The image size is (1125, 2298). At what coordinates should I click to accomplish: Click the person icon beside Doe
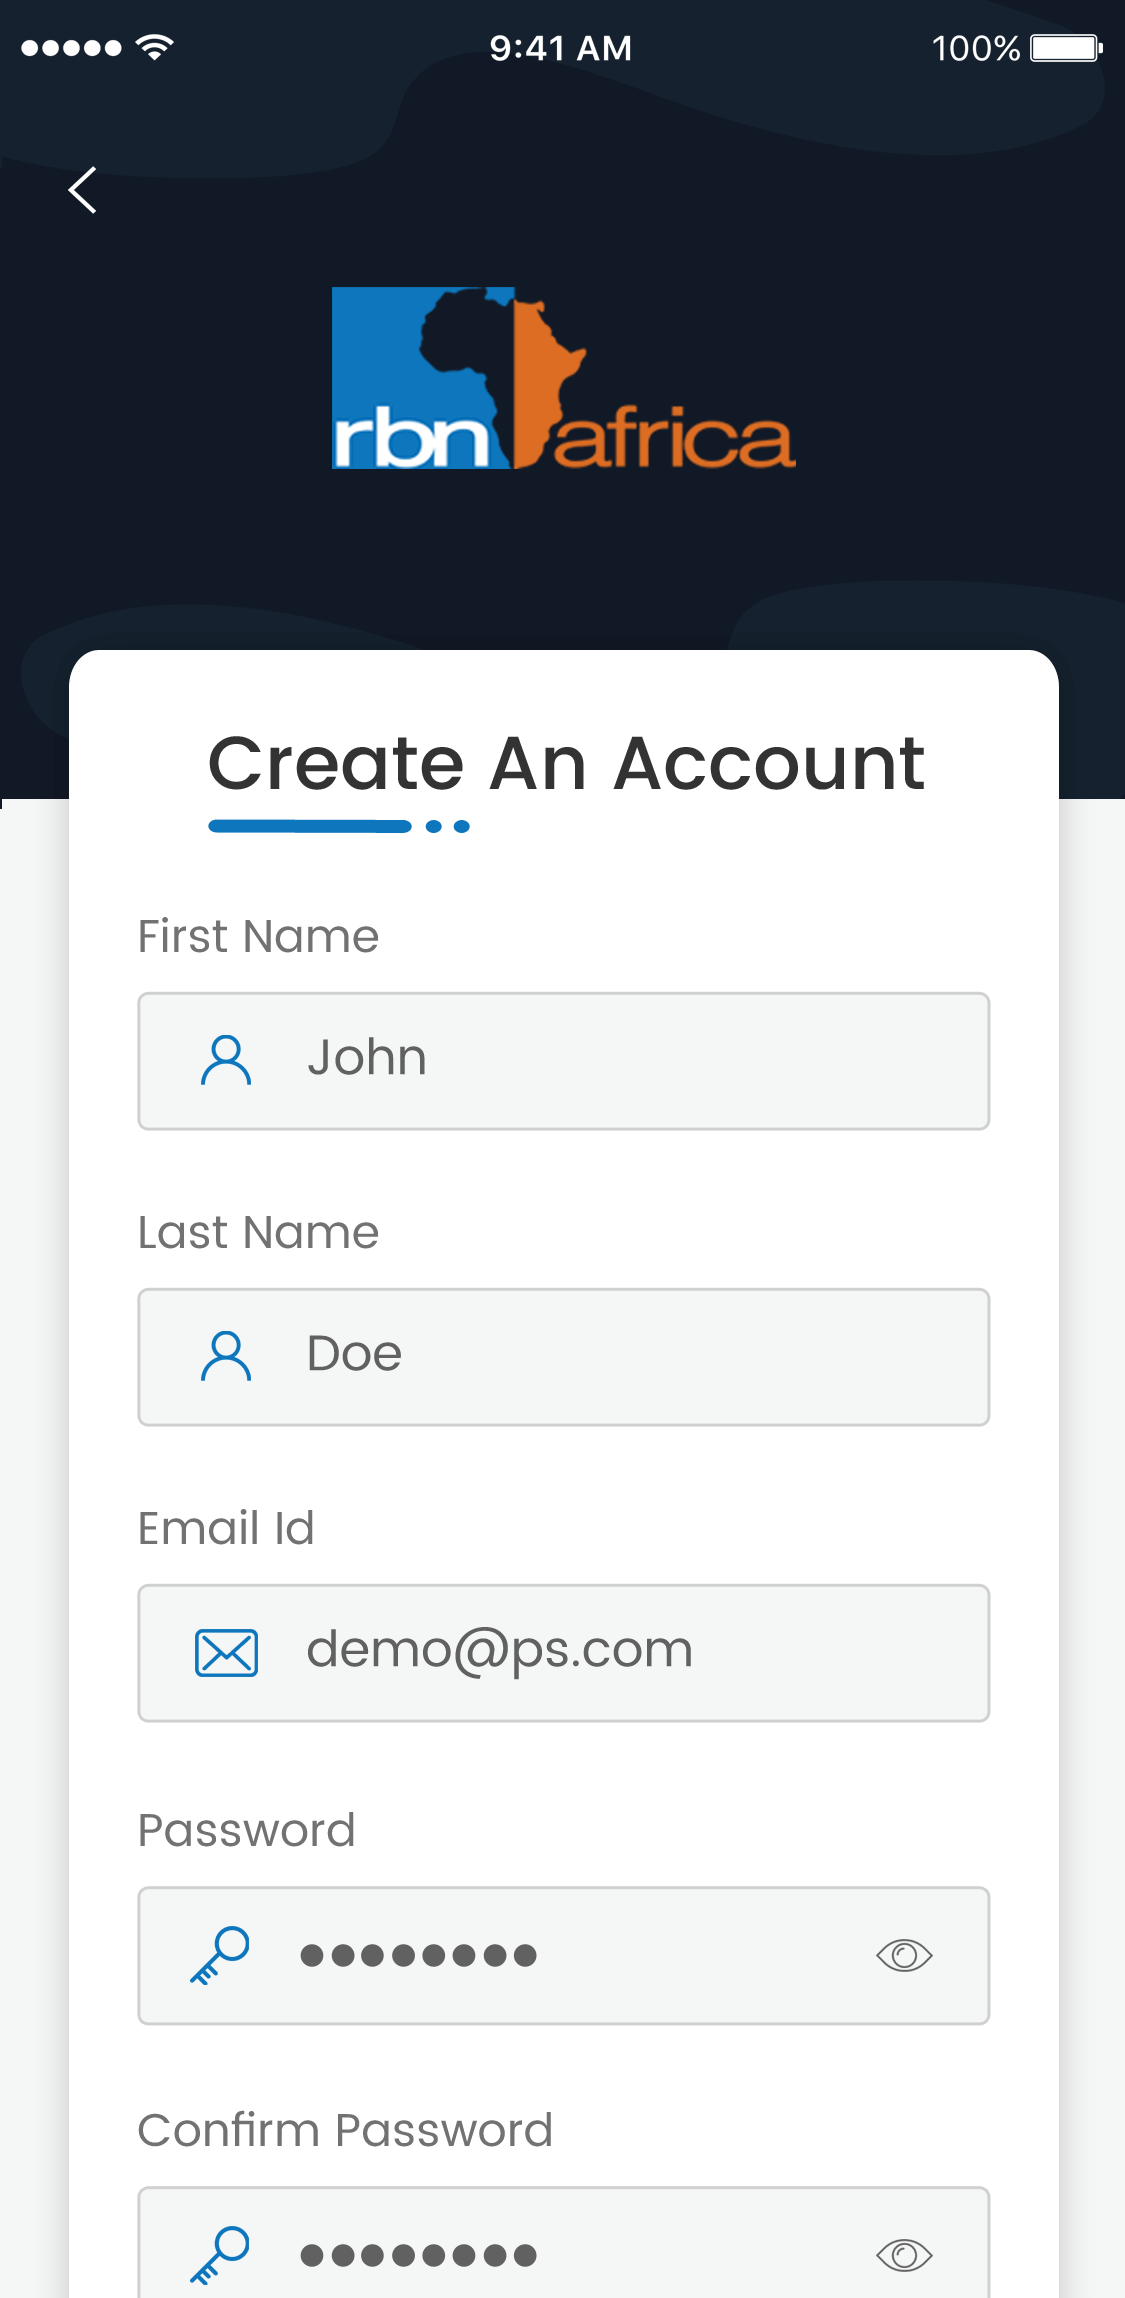point(226,1356)
